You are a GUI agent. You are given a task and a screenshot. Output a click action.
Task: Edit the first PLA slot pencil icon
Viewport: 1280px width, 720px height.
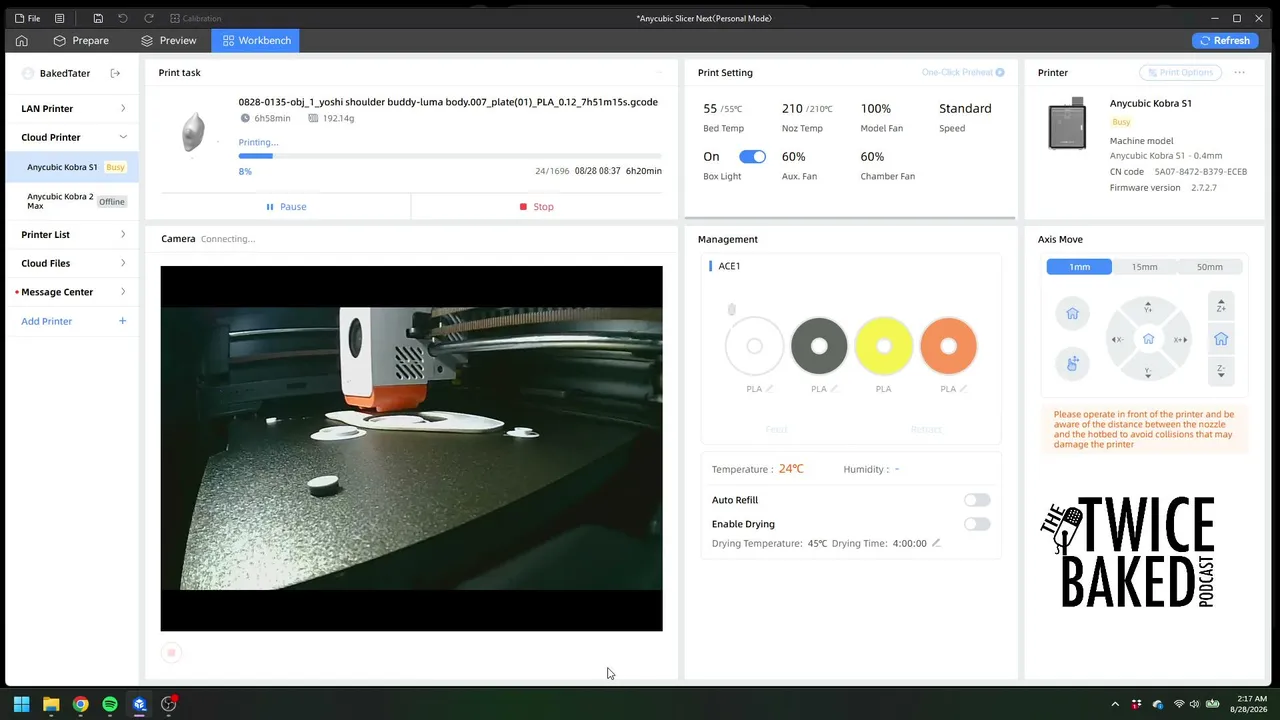point(769,389)
